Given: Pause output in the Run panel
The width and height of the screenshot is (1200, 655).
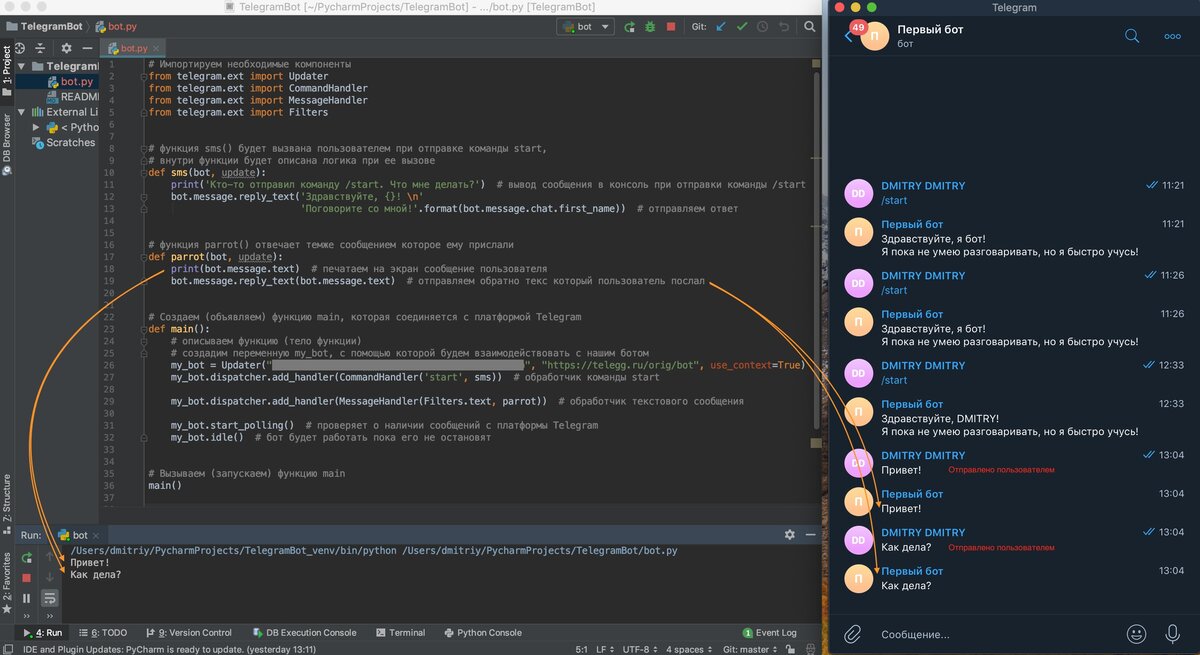Looking at the screenshot, I should coord(27,598).
